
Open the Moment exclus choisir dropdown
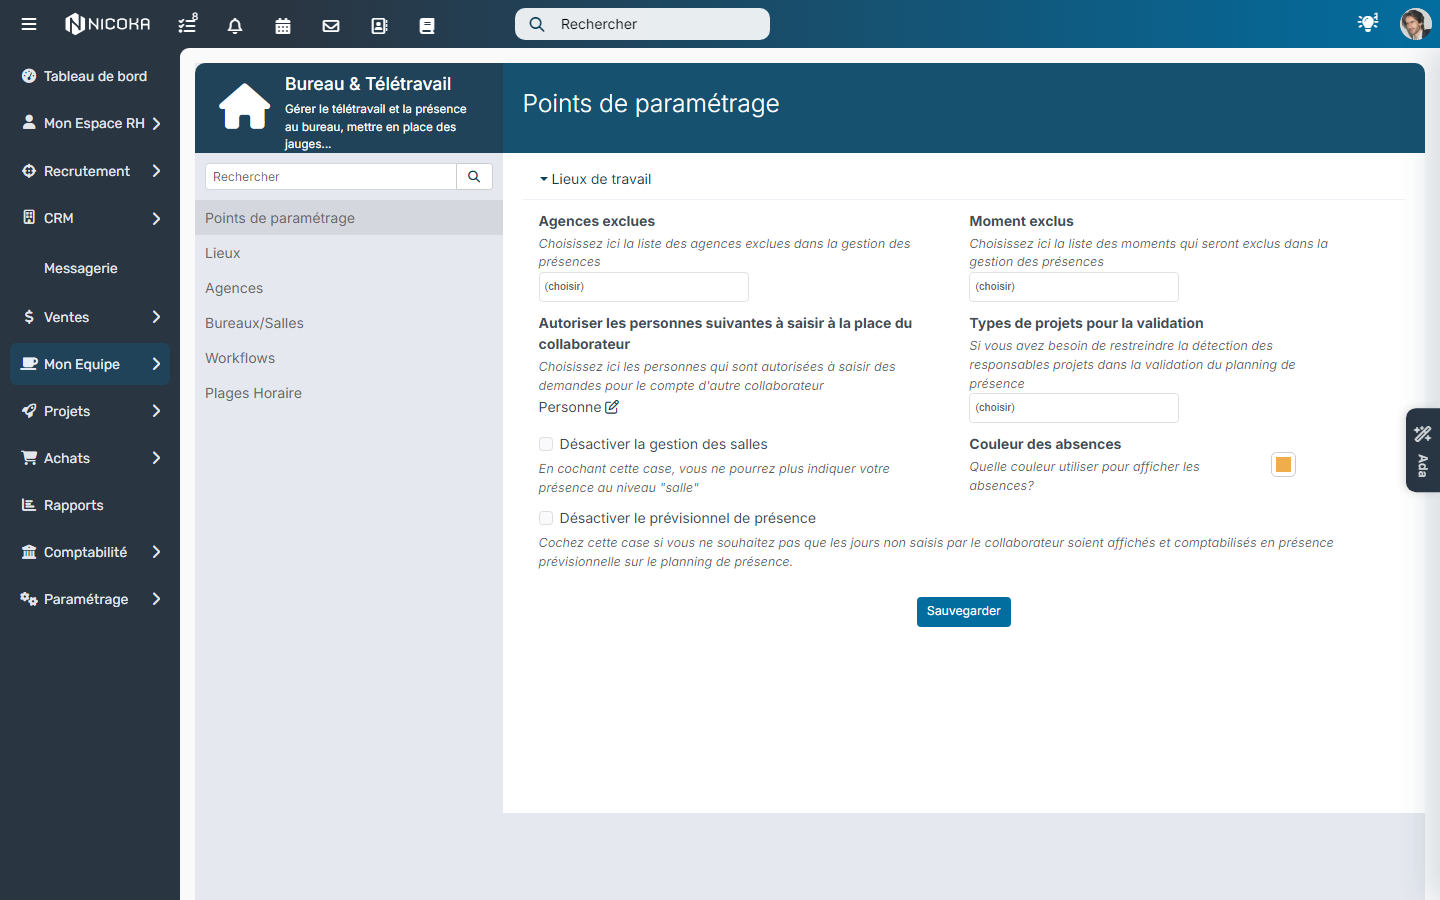(1074, 287)
